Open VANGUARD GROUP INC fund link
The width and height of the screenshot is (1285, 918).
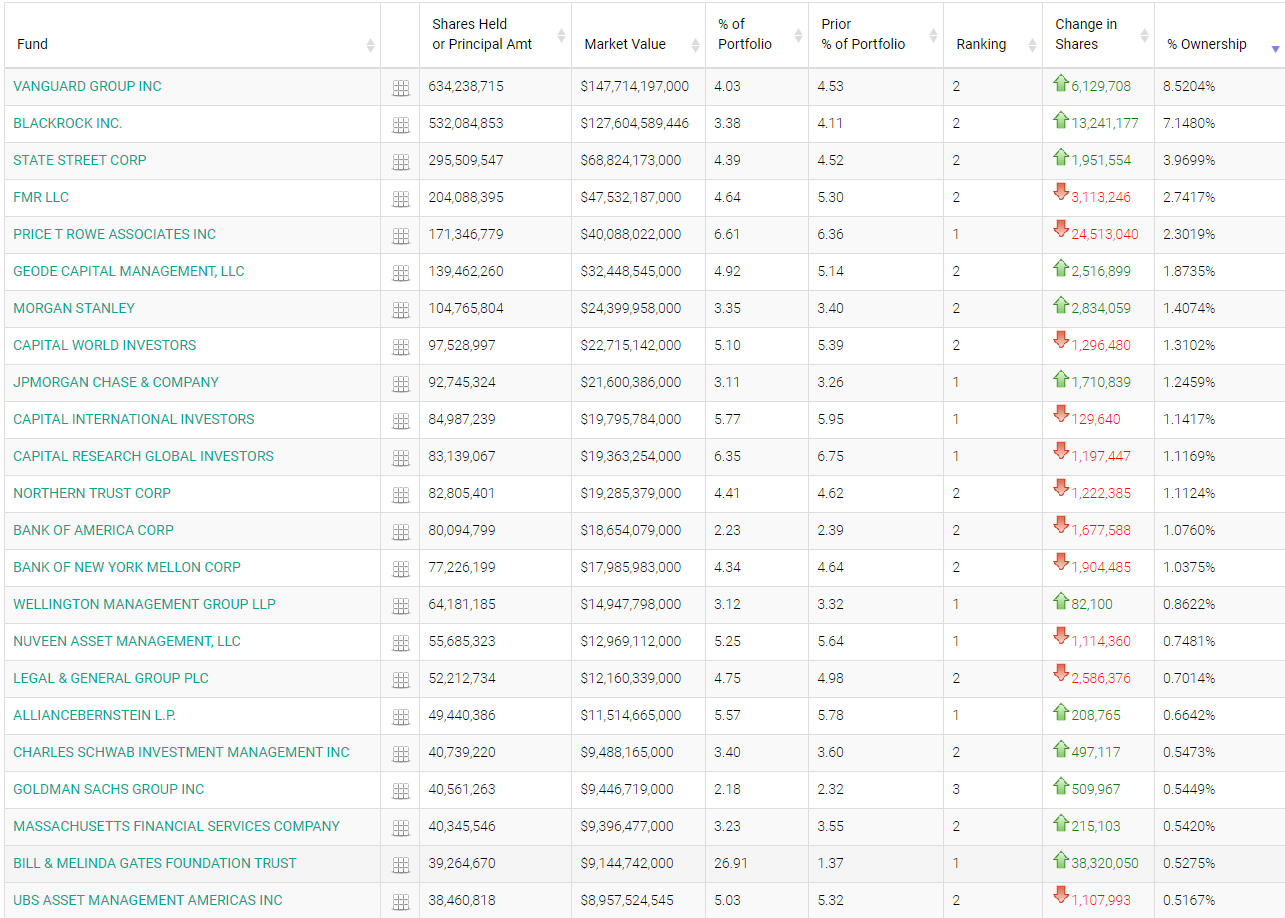tap(87, 86)
